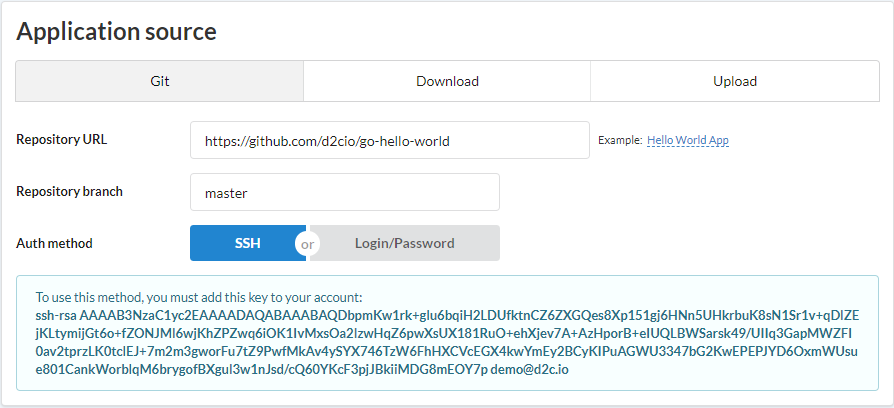Choose SSH as the auth method

pyautogui.click(x=248, y=243)
